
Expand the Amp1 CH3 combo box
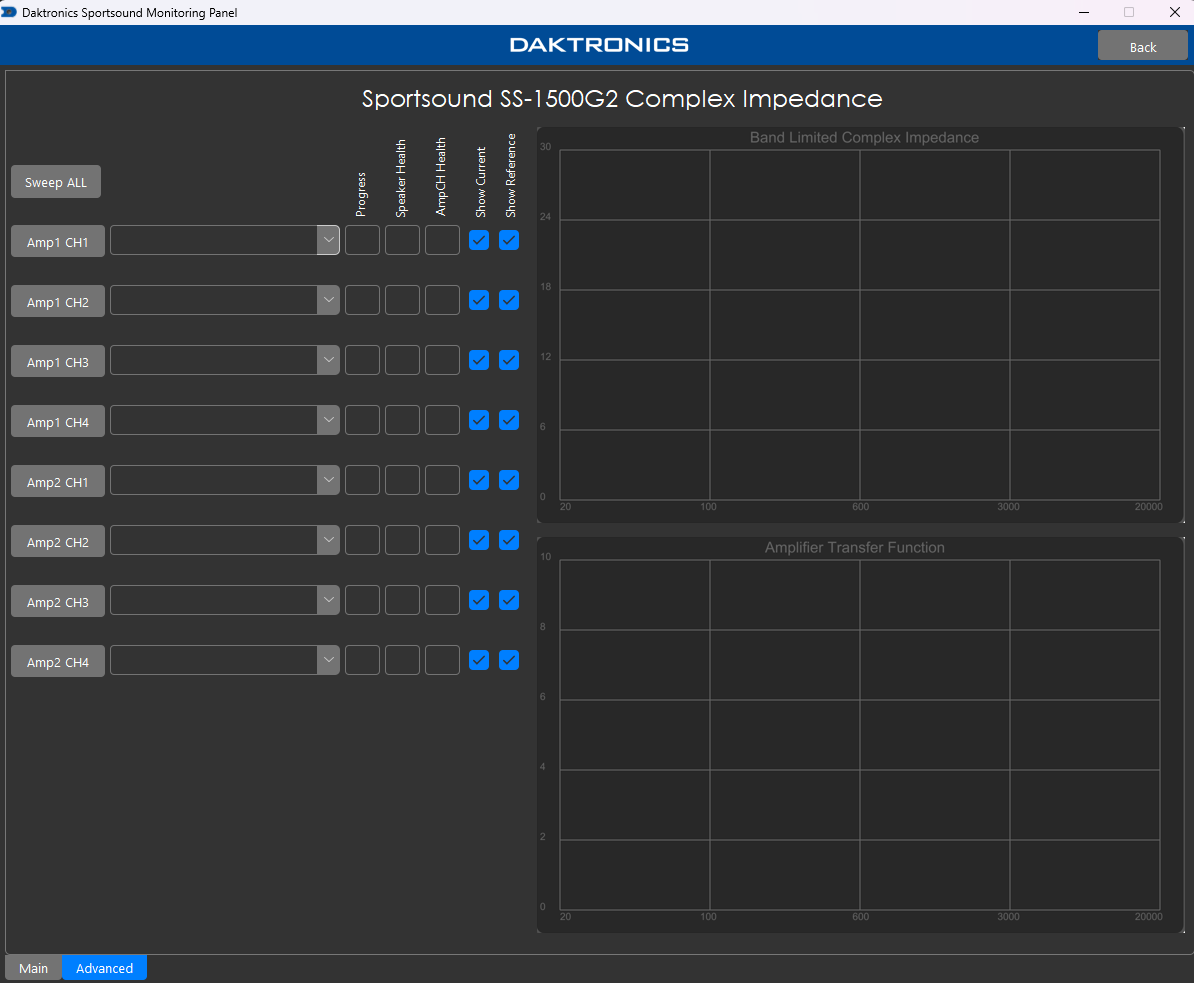(x=328, y=360)
